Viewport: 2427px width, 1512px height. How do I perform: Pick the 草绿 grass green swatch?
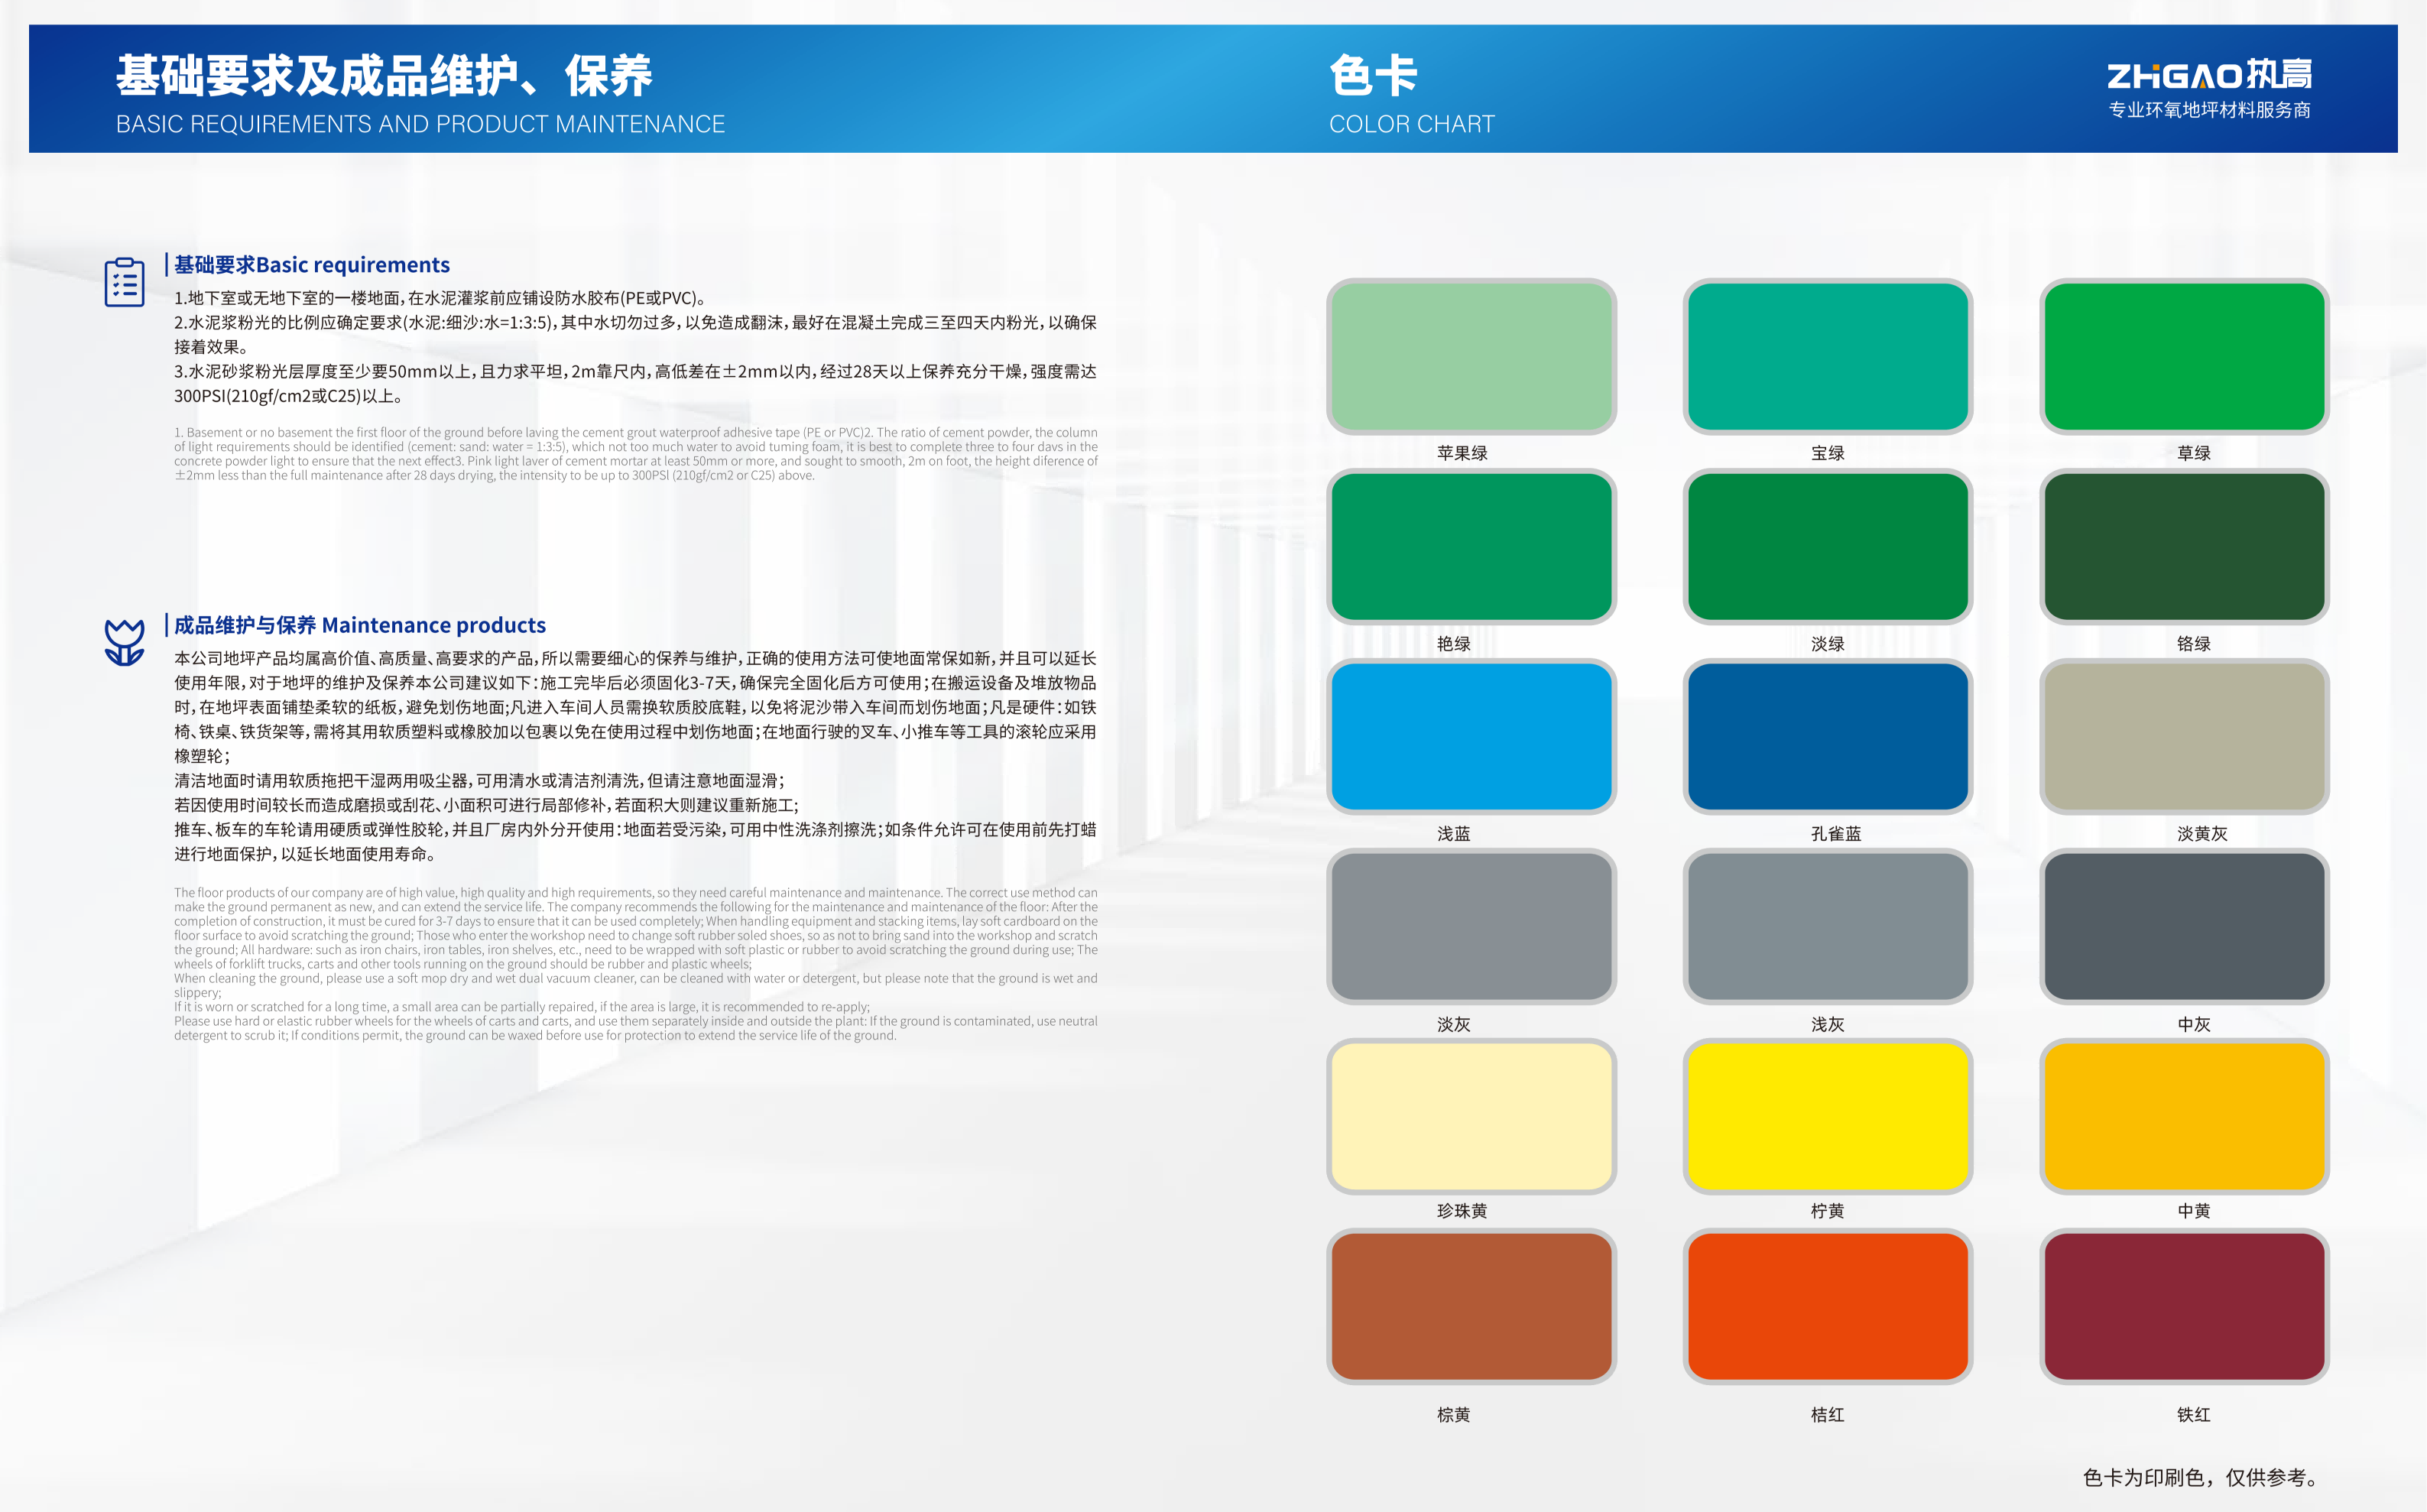(2184, 356)
